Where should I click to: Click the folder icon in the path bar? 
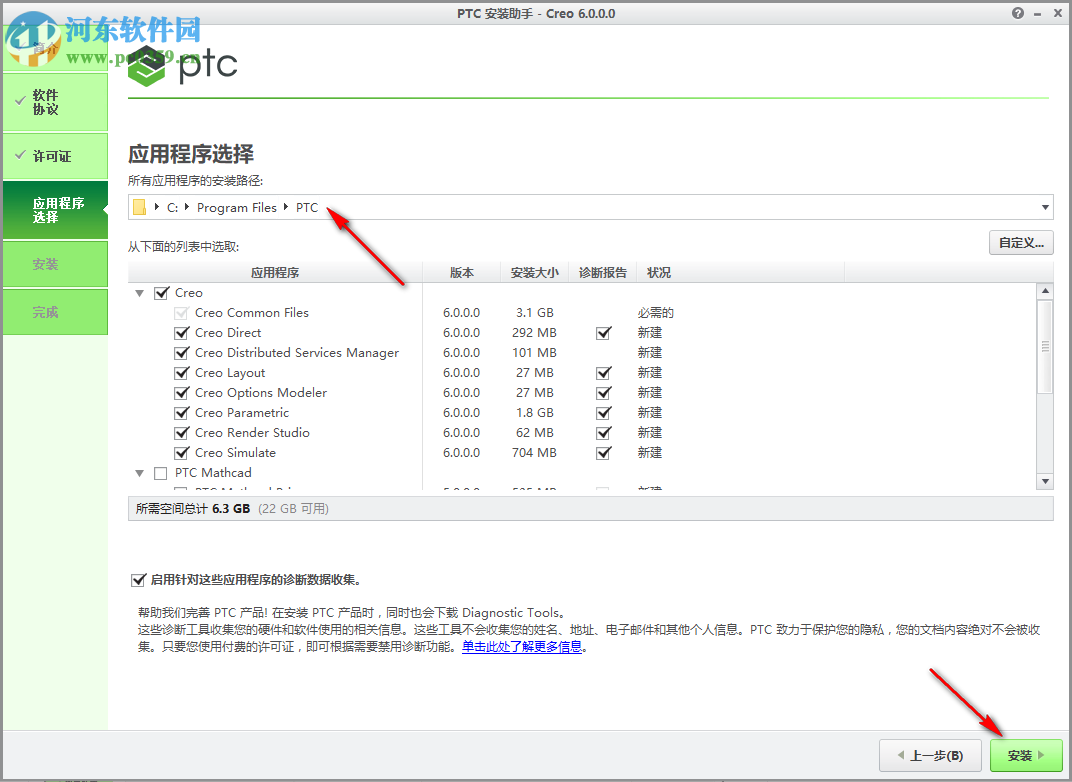click(x=140, y=207)
